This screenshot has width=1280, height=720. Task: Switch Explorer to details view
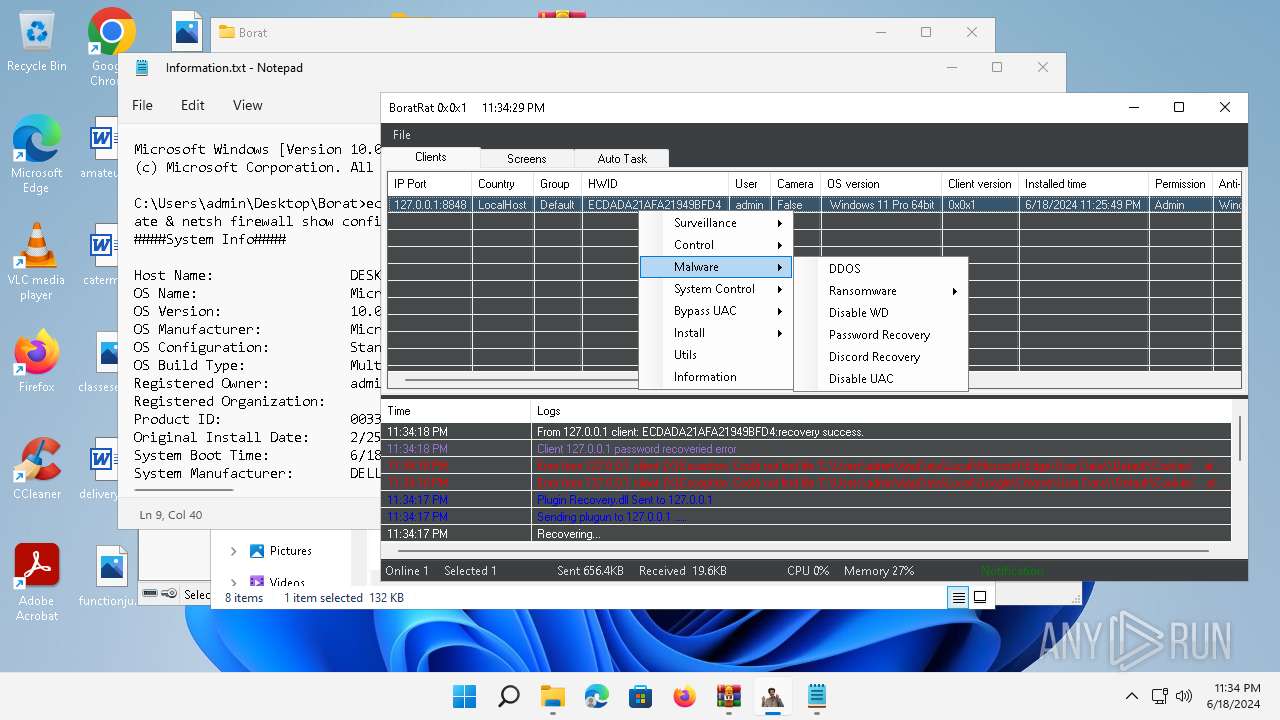pos(958,597)
